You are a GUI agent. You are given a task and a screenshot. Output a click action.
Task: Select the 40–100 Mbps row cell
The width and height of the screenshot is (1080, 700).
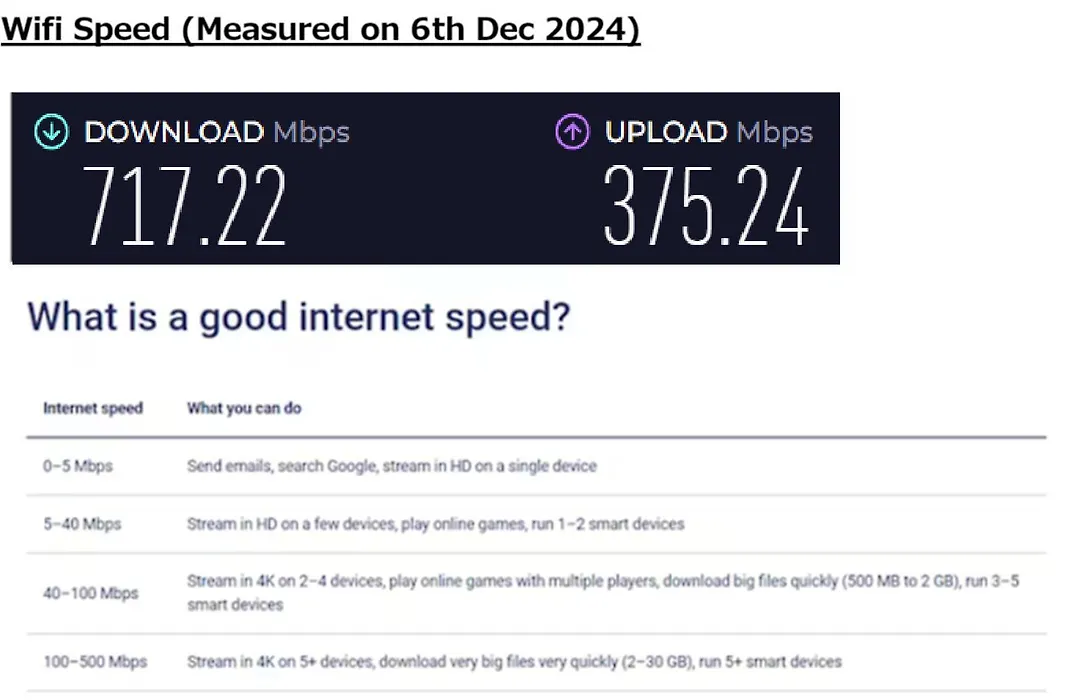pyautogui.click(x=91, y=593)
